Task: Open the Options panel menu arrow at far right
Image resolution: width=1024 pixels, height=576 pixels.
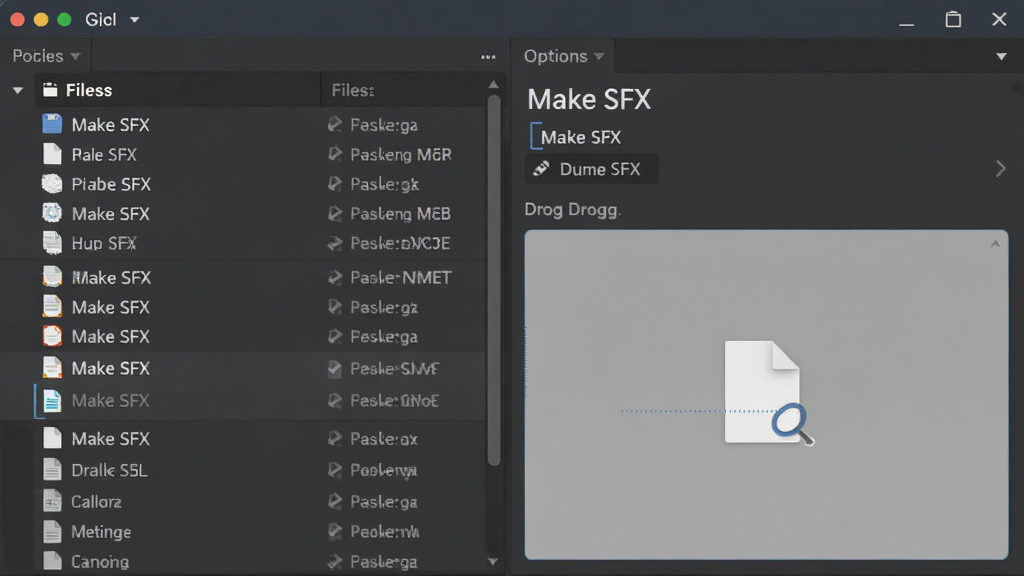Action: 1000,57
